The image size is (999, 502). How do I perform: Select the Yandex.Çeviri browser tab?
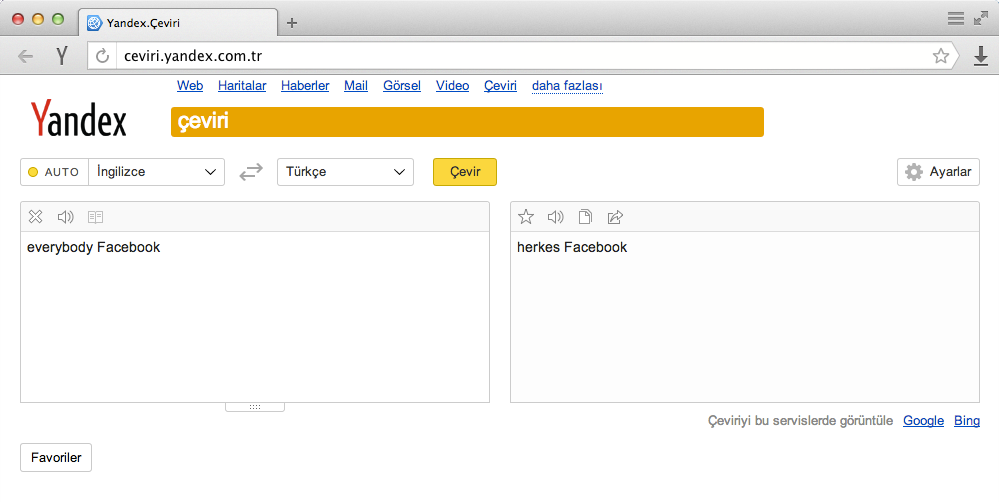[178, 23]
